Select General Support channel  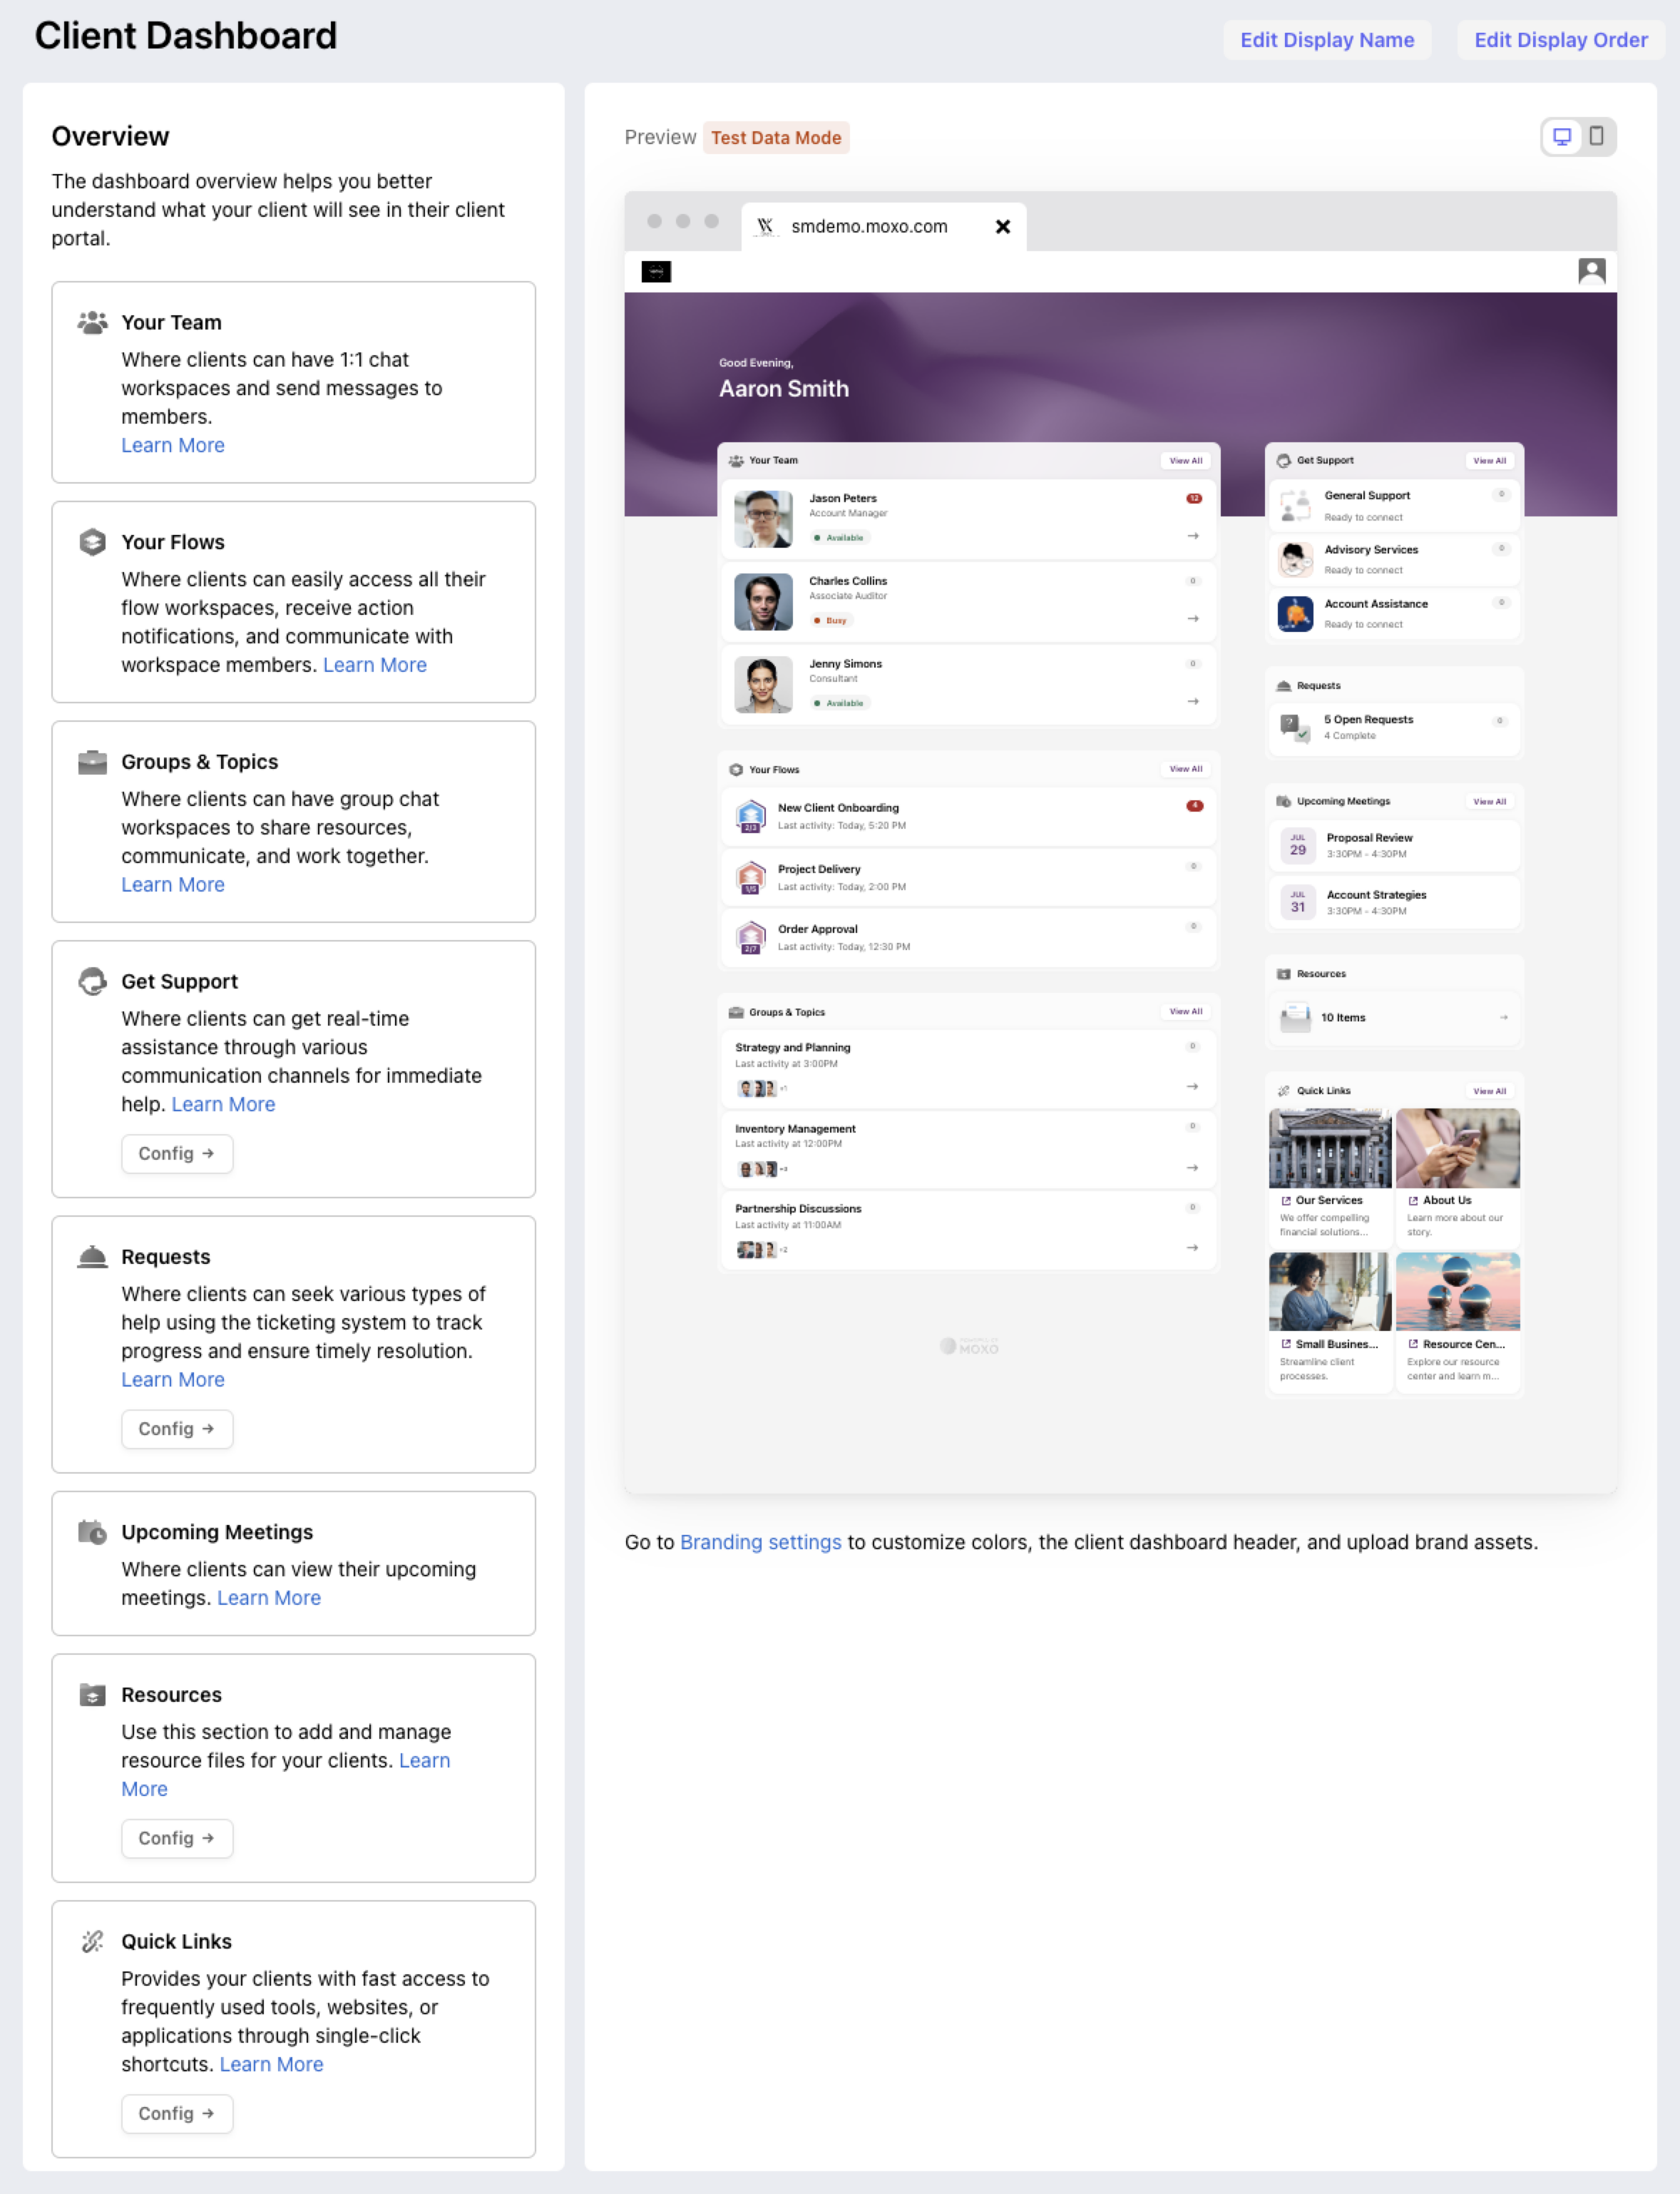click(x=1394, y=505)
